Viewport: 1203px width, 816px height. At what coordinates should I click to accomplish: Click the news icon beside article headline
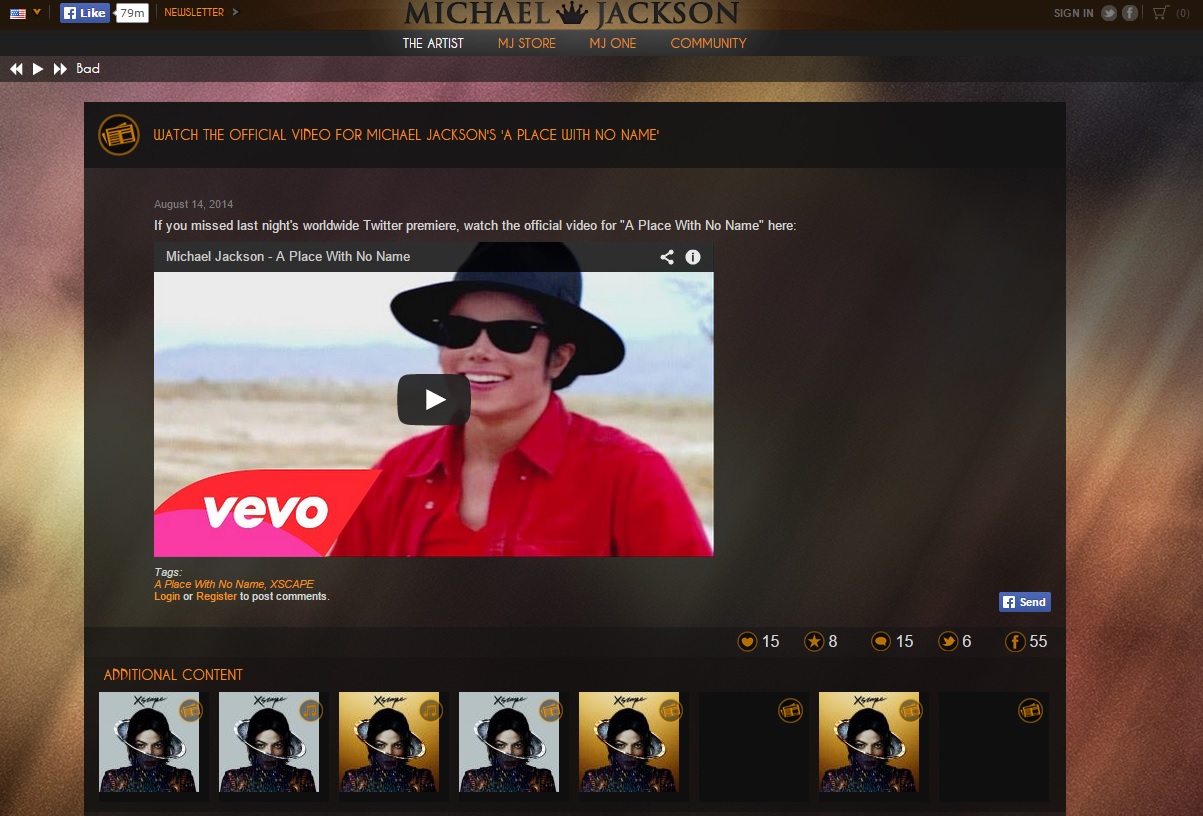(x=119, y=135)
